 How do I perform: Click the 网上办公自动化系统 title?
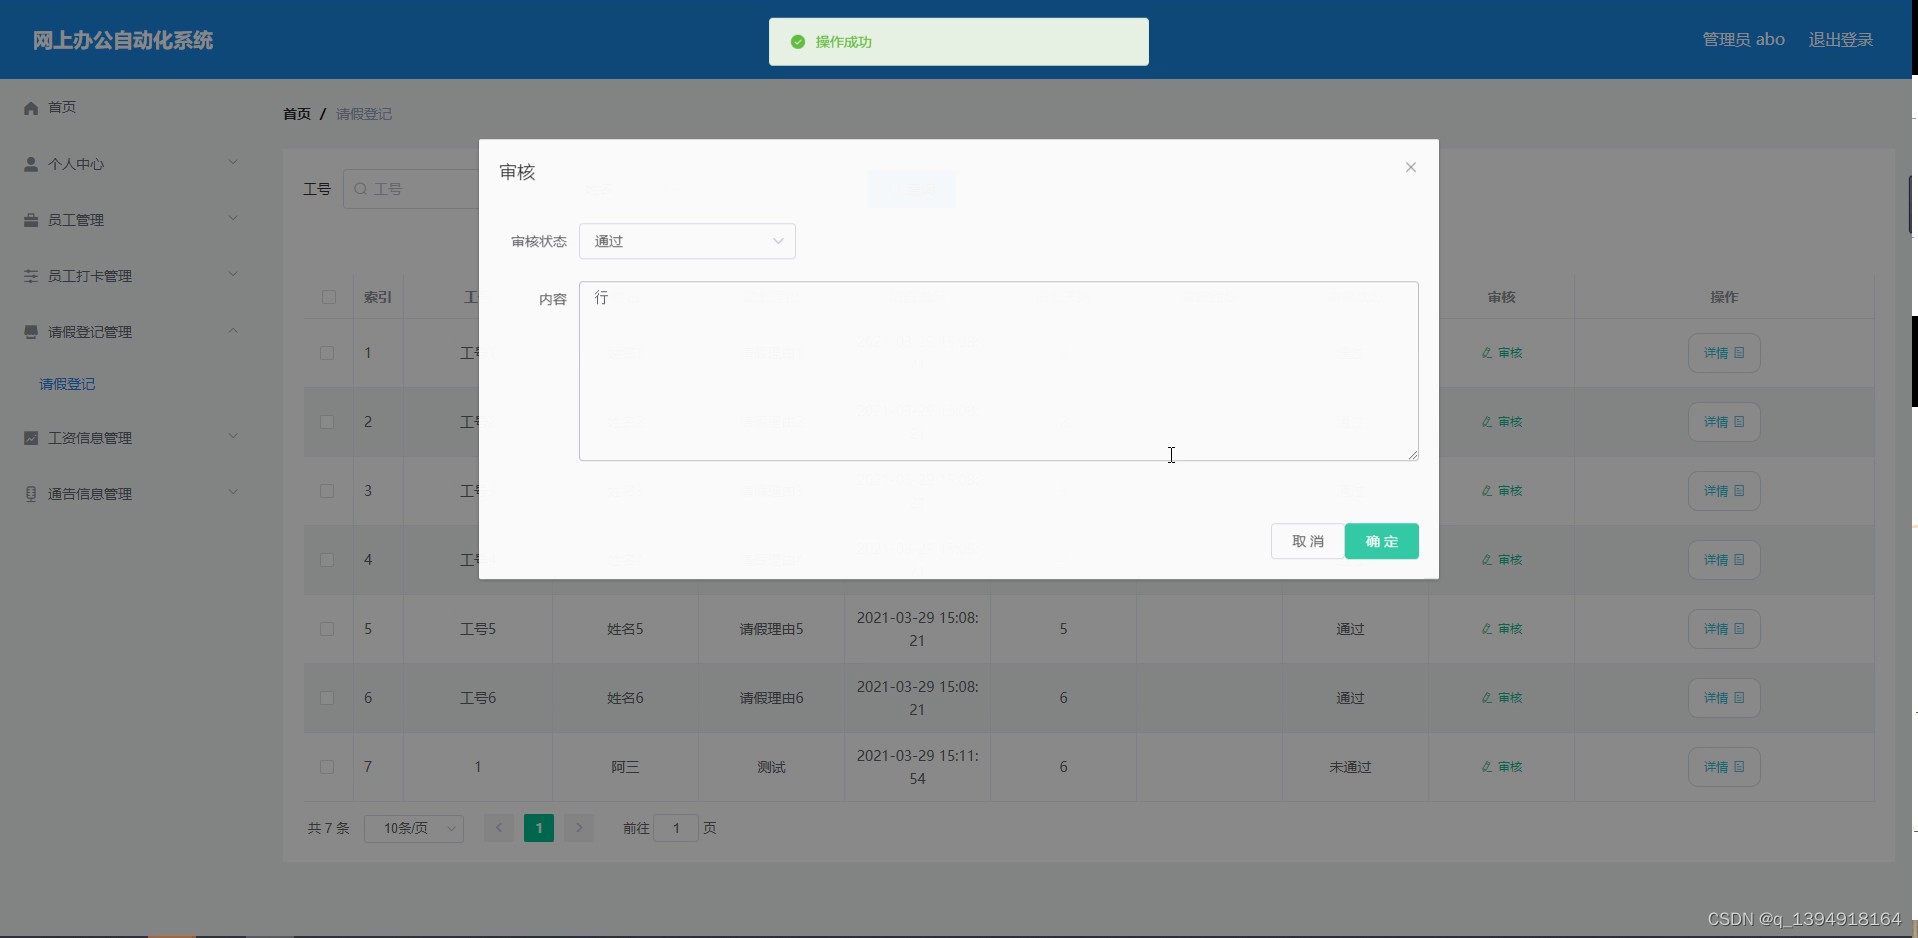coord(123,40)
